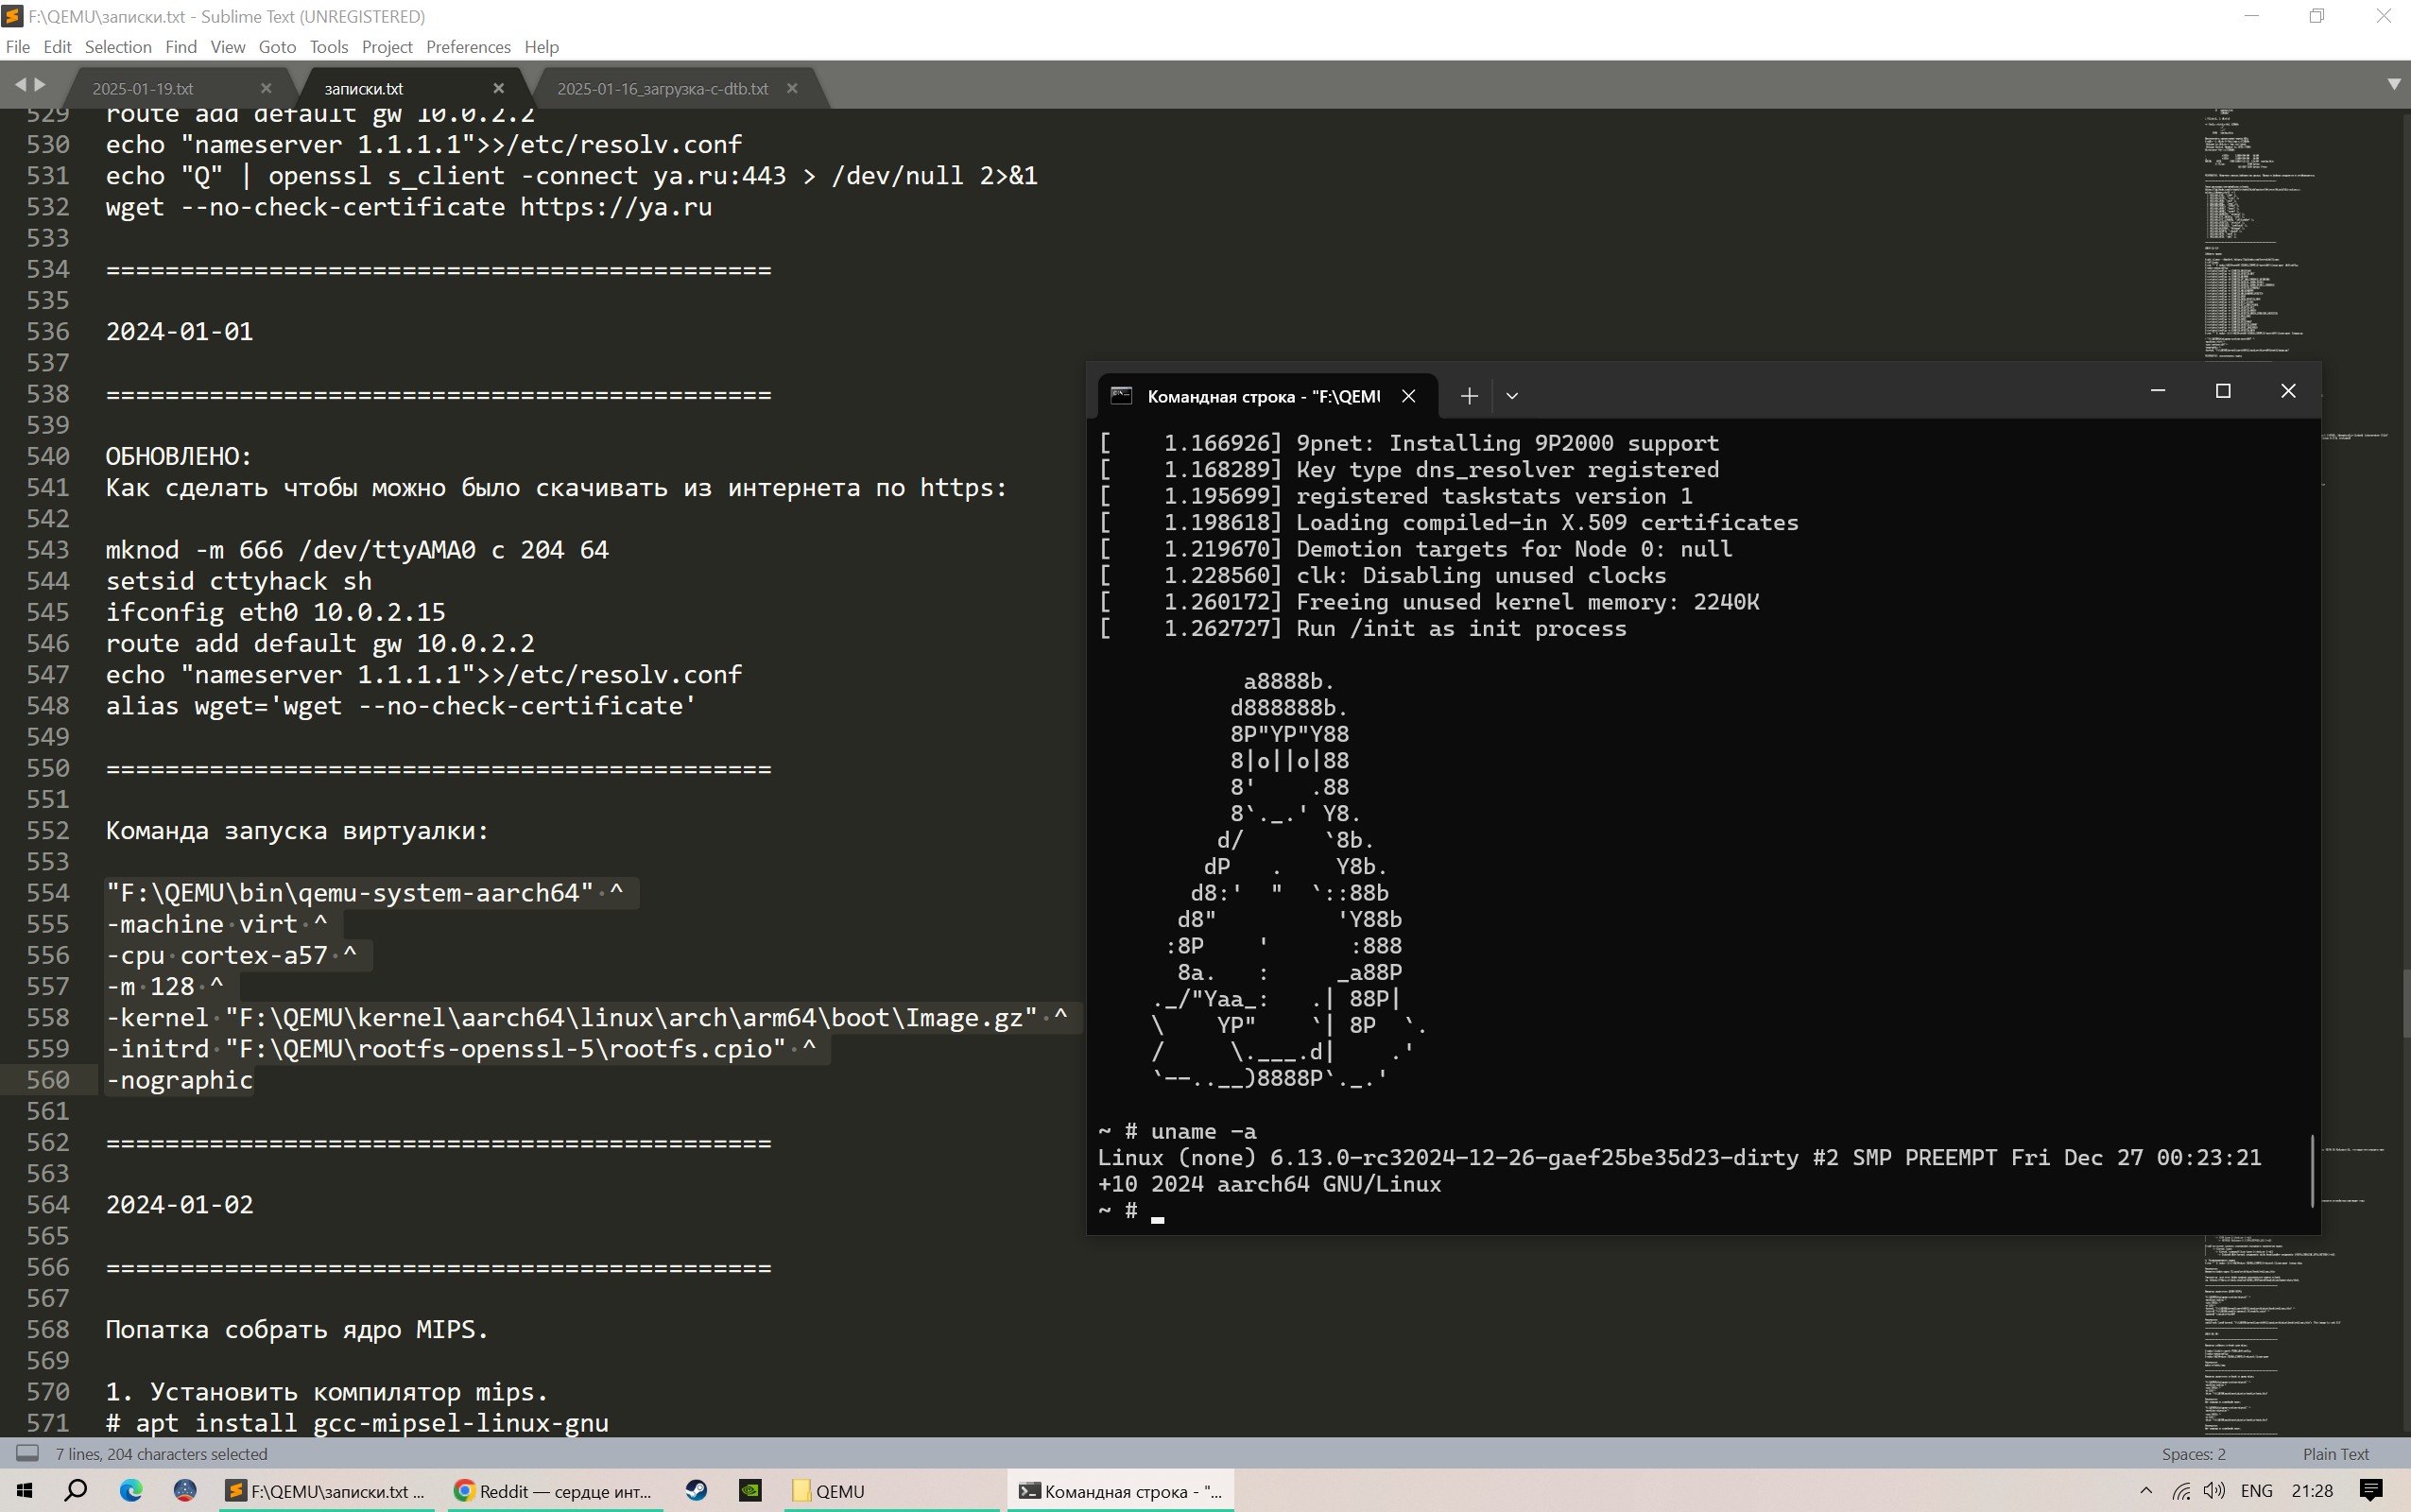Open the NVIDIA taskbar icon

pos(750,1490)
